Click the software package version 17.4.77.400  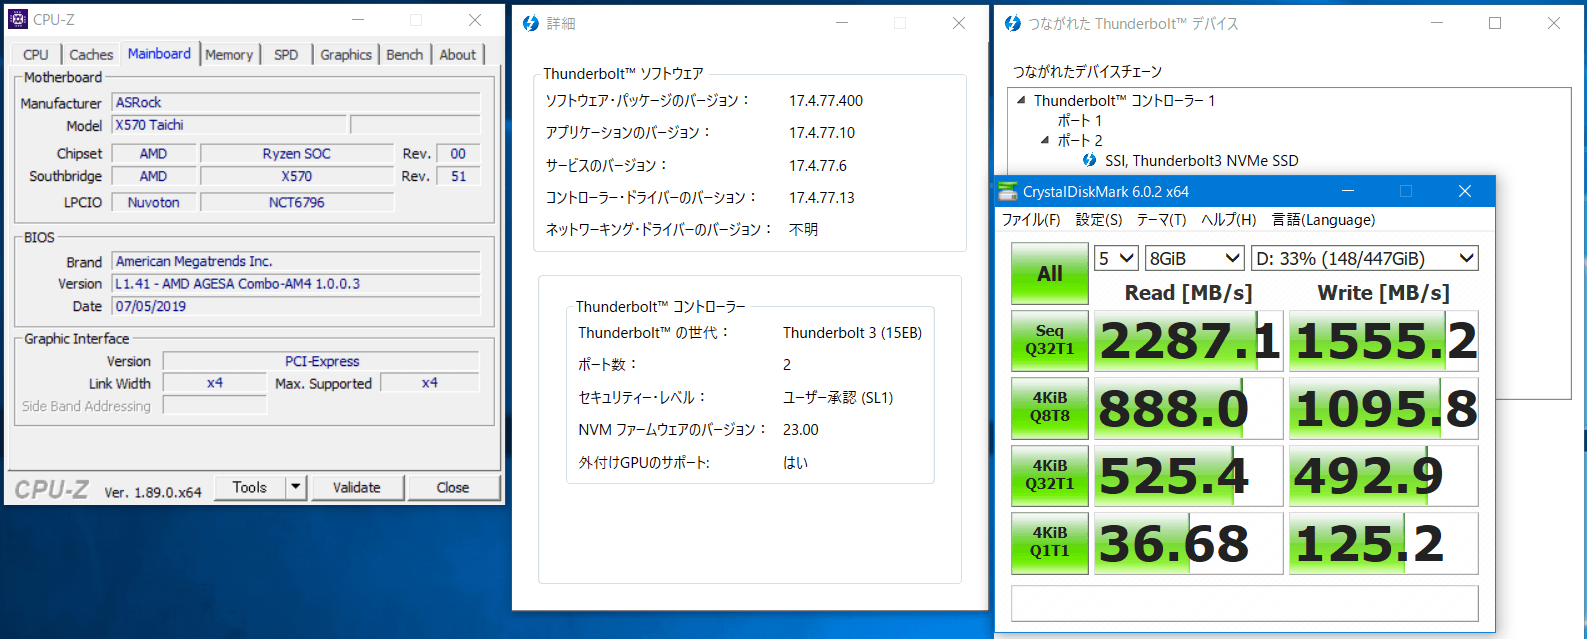coord(826,101)
